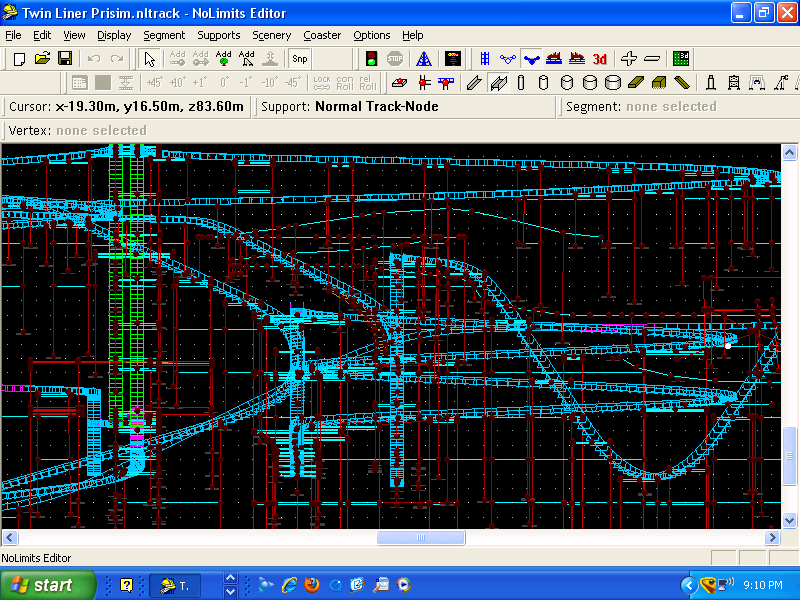Click the horizontal scrollbar thumb
The image size is (800, 600).
421,537
